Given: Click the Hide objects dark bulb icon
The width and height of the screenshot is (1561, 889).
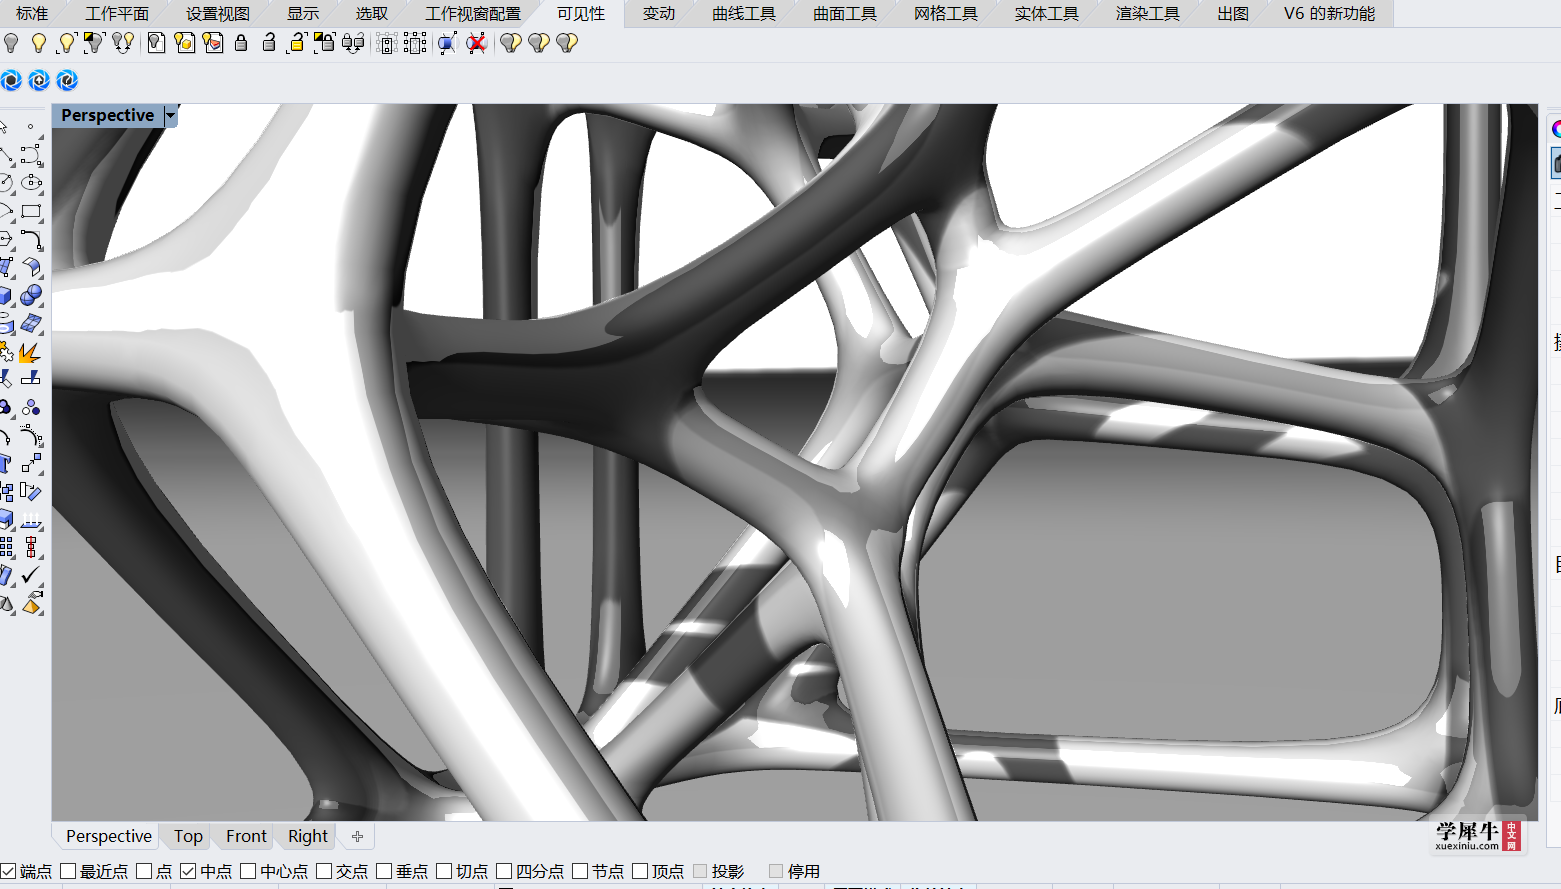Looking at the screenshot, I should (x=11, y=43).
